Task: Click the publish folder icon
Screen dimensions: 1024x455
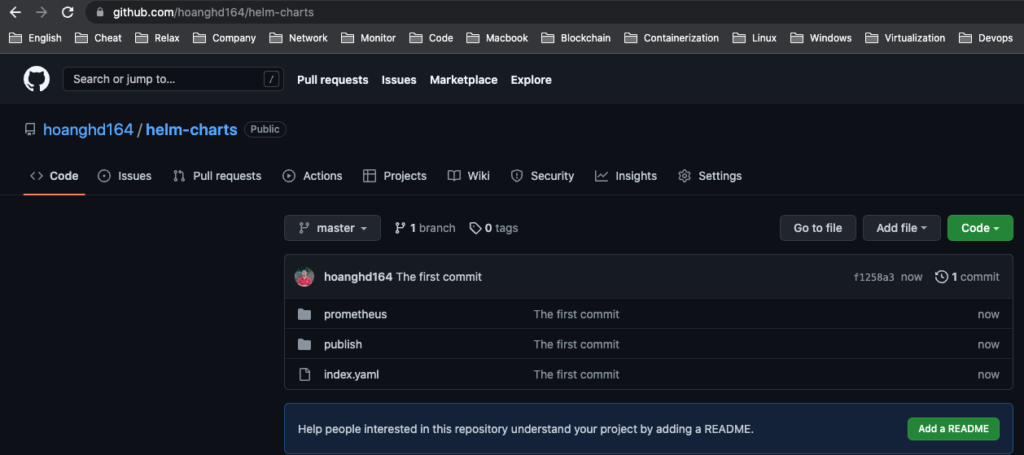Action: pyautogui.click(x=304, y=345)
